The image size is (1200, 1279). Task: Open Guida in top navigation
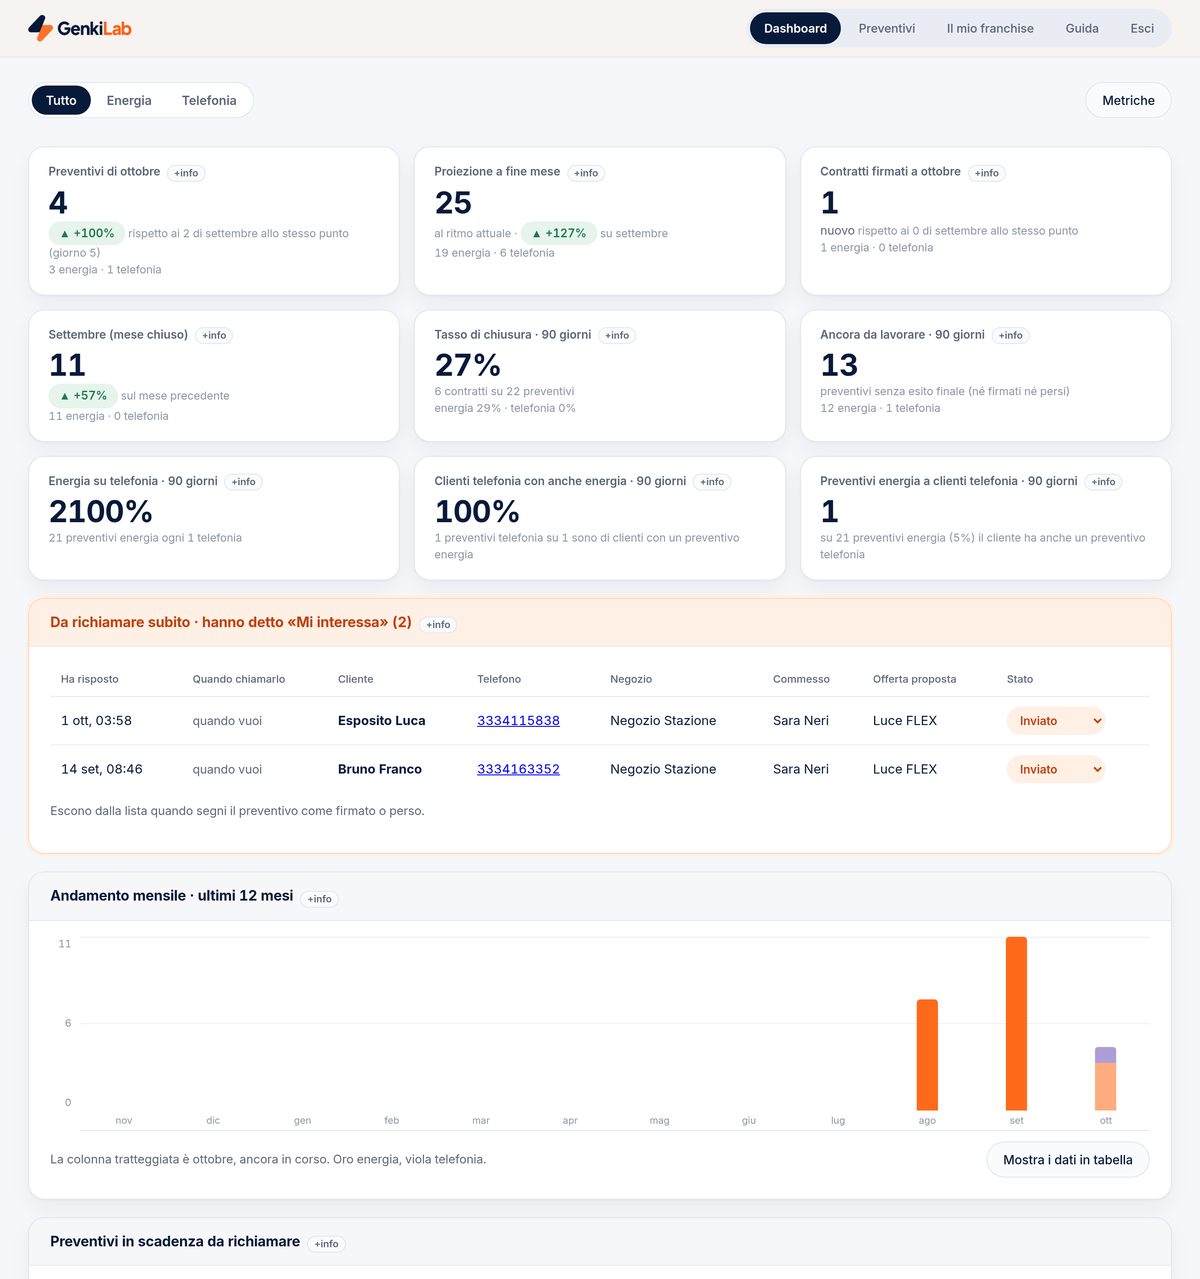[x=1082, y=28]
